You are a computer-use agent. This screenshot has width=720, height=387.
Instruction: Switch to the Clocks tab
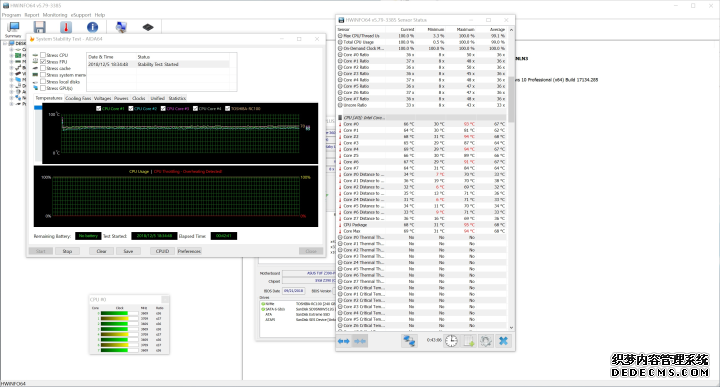click(x=139, y=98)
